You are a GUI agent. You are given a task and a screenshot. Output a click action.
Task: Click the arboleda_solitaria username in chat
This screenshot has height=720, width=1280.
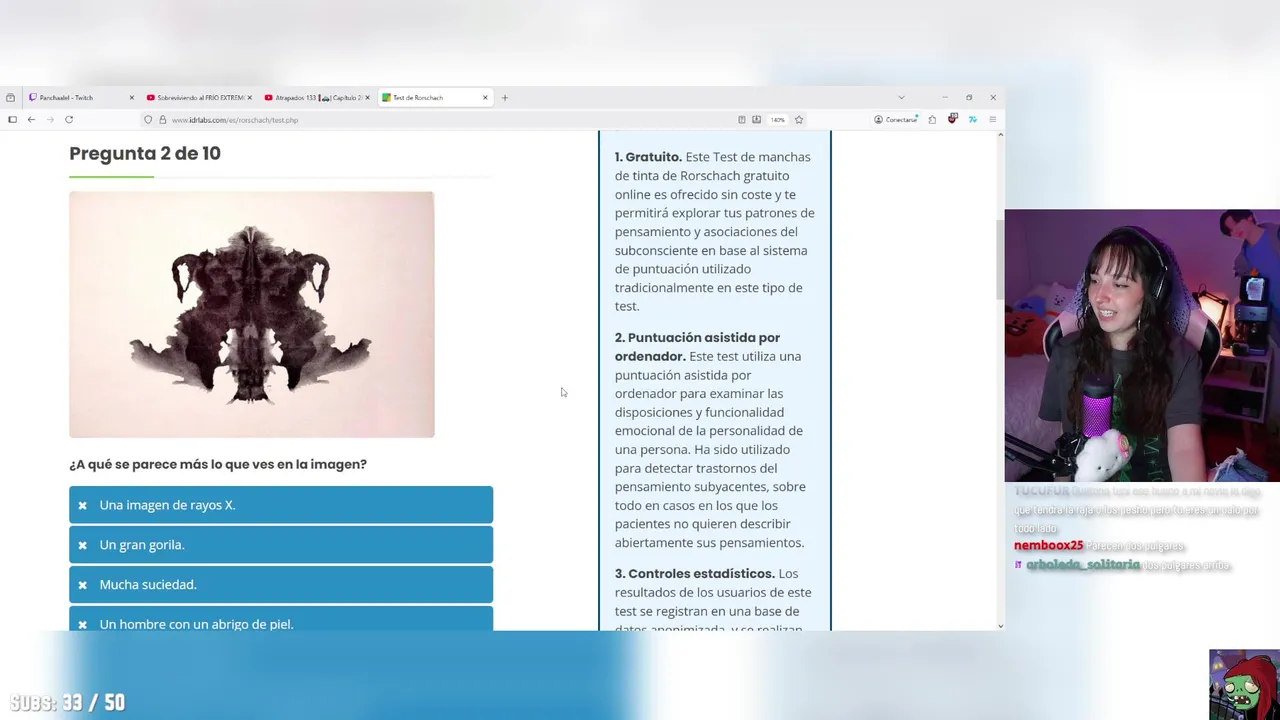[1083, 565]
